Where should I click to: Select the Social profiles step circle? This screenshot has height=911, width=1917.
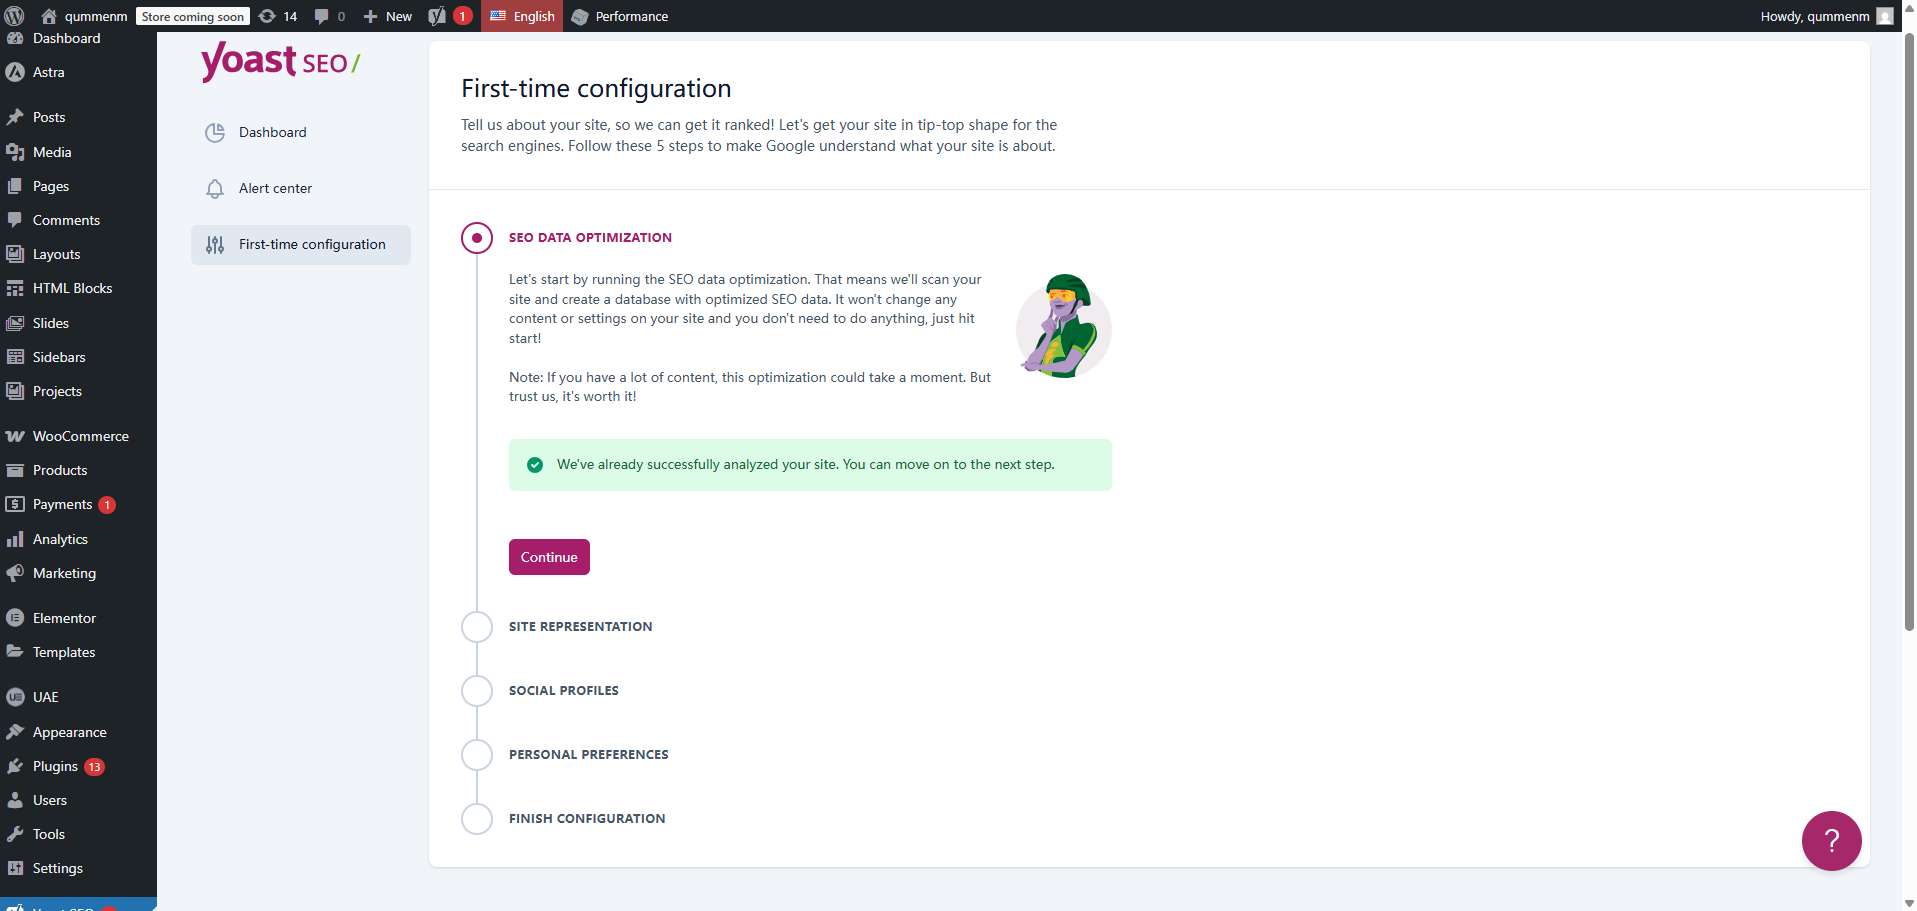click(477, 691)
